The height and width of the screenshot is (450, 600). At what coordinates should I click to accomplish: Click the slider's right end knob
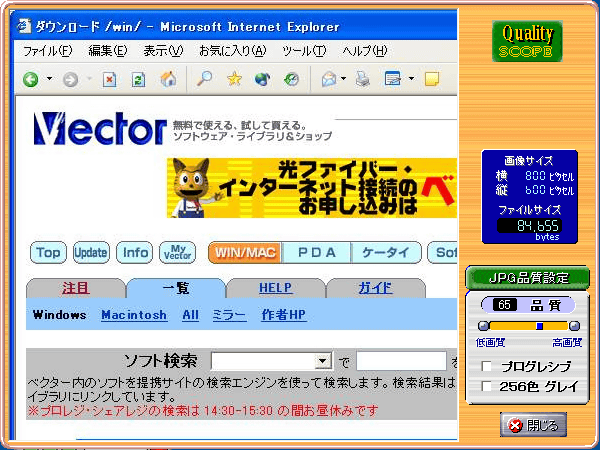coord(574,326)
